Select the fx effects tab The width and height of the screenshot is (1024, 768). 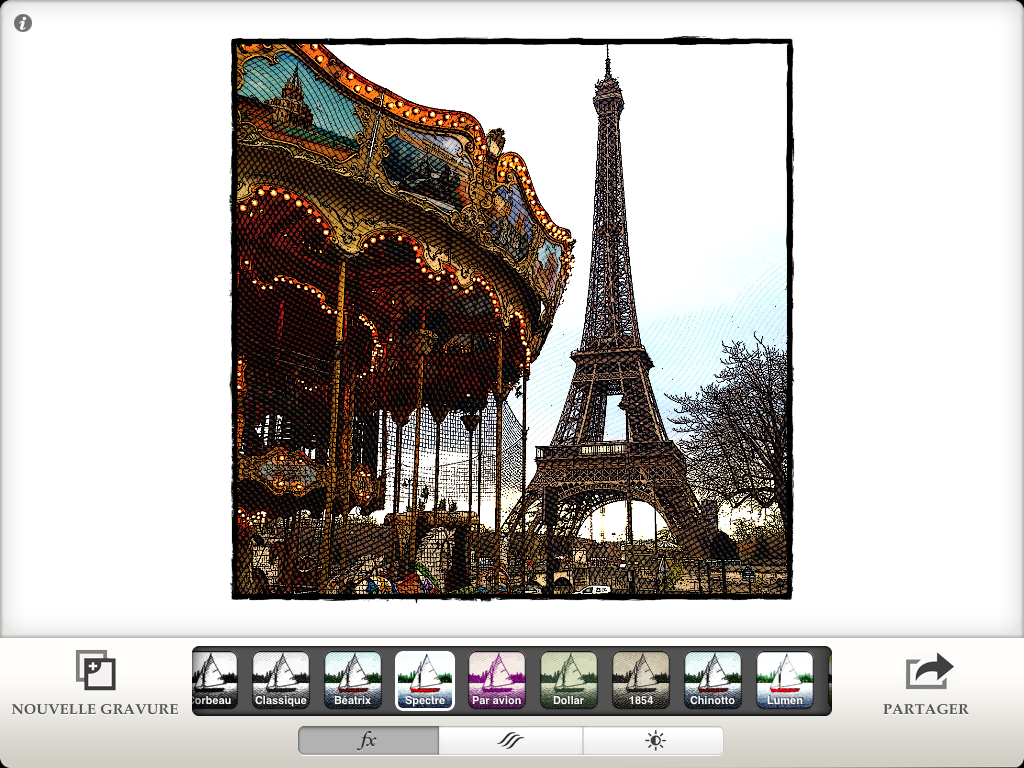(368, 741)
